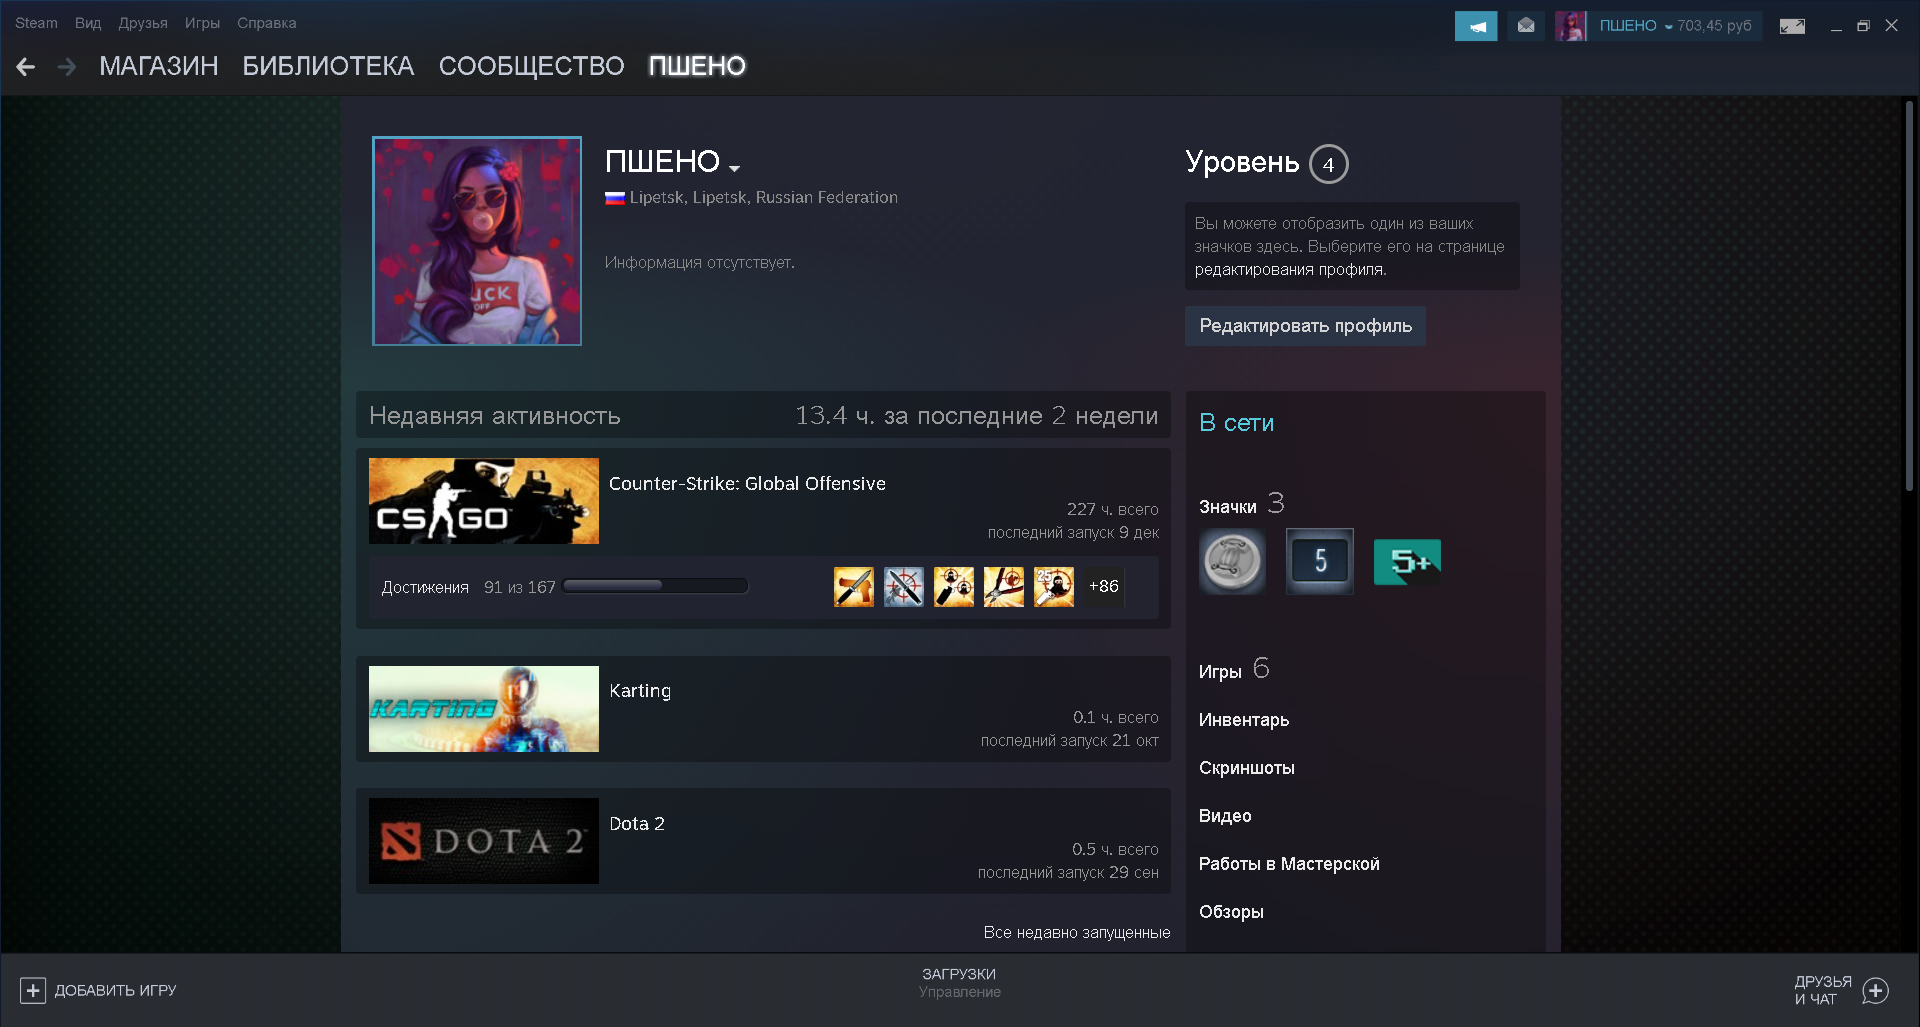The image size is (1920, 1027).
Task: View the second CS:GO achievement icon
Action: click(904, 587)
